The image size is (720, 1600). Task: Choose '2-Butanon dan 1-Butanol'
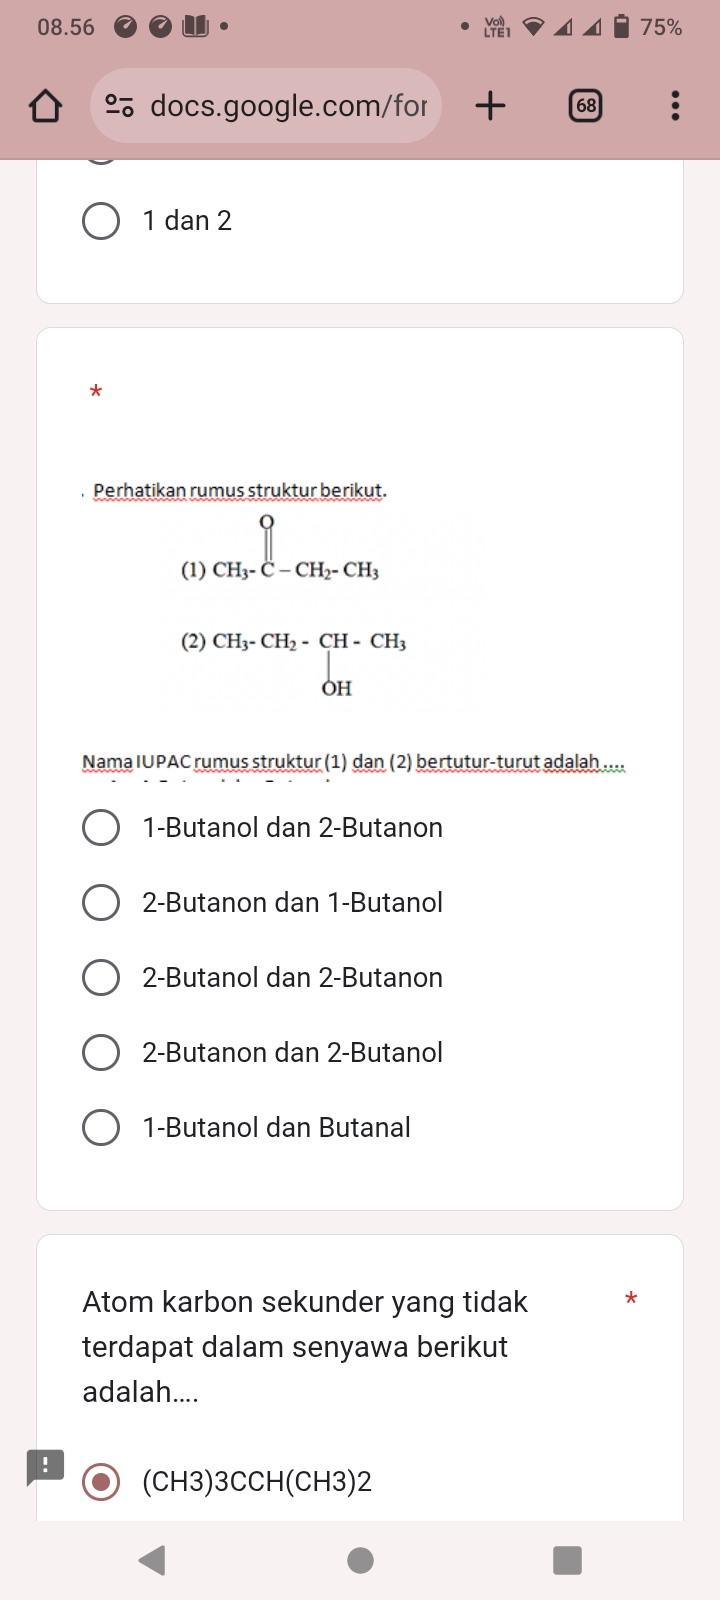[x=101, y=902]
